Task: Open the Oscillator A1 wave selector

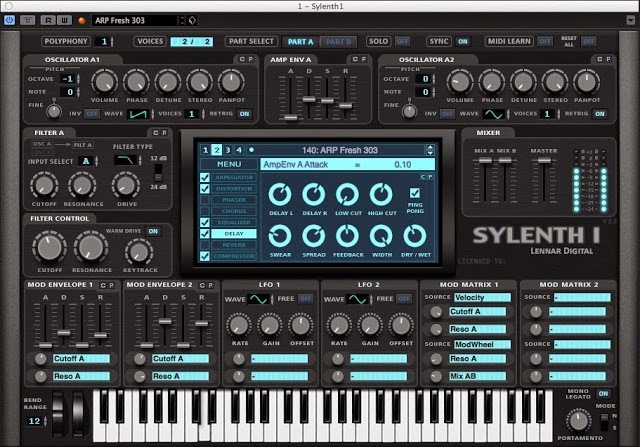Action: (140, 114)
